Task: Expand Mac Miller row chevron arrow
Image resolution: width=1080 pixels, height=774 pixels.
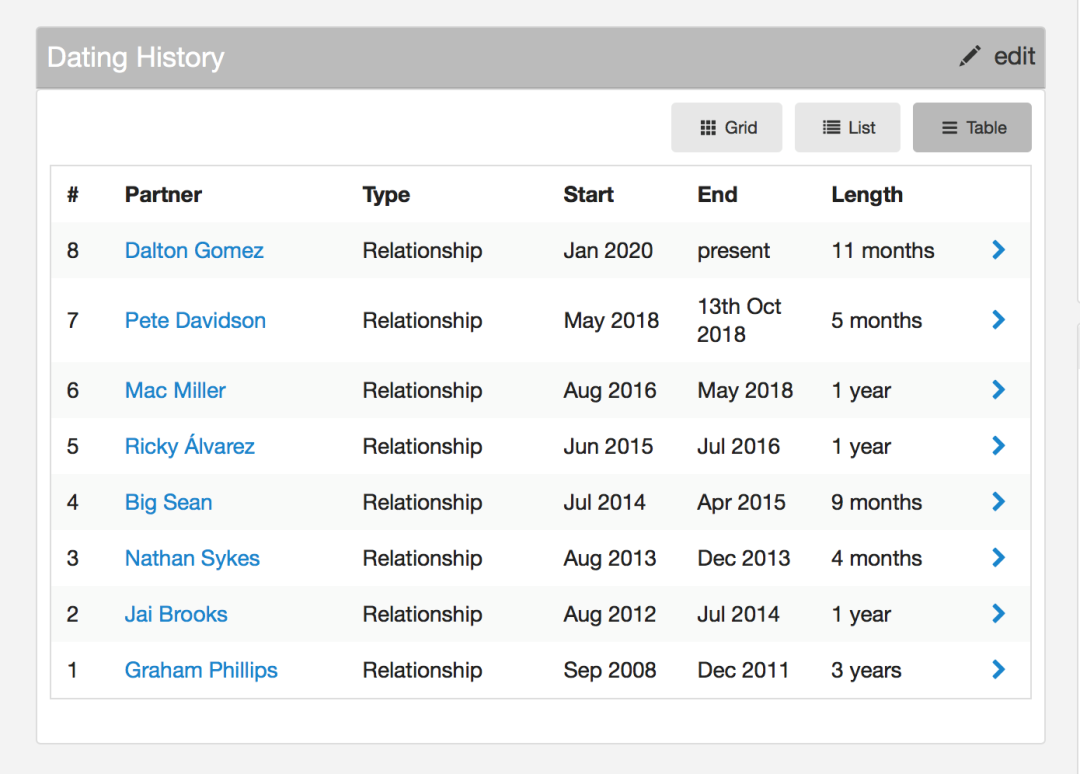Action: tap(999, 390)
